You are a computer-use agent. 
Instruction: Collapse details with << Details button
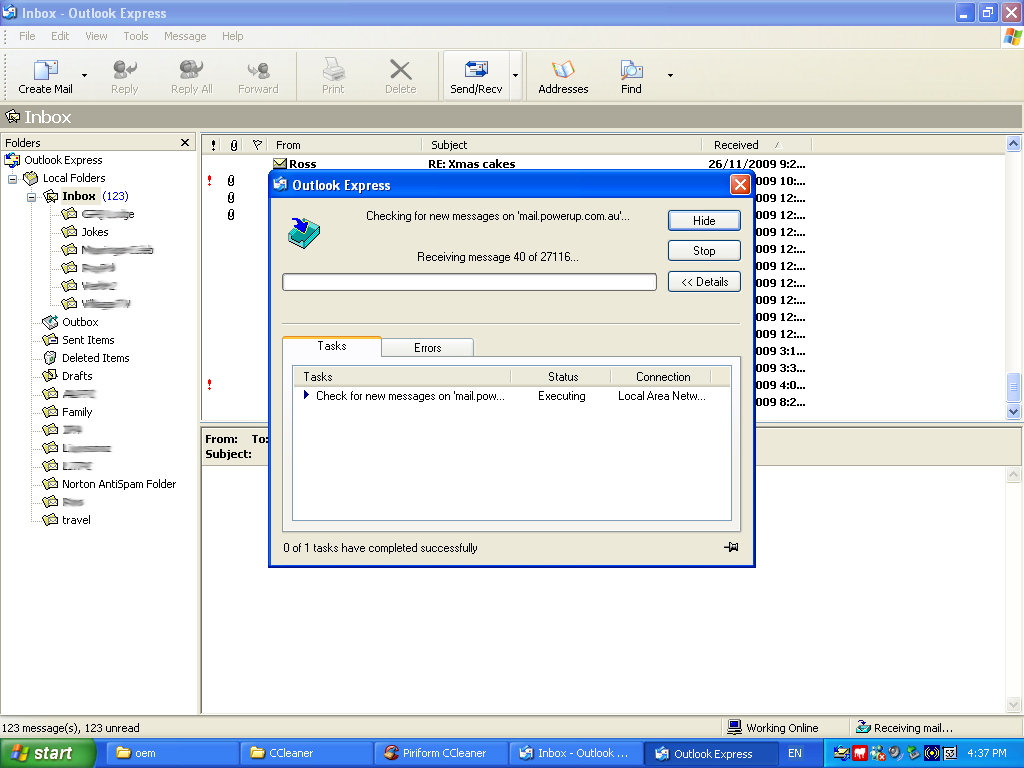pos(704,281)
